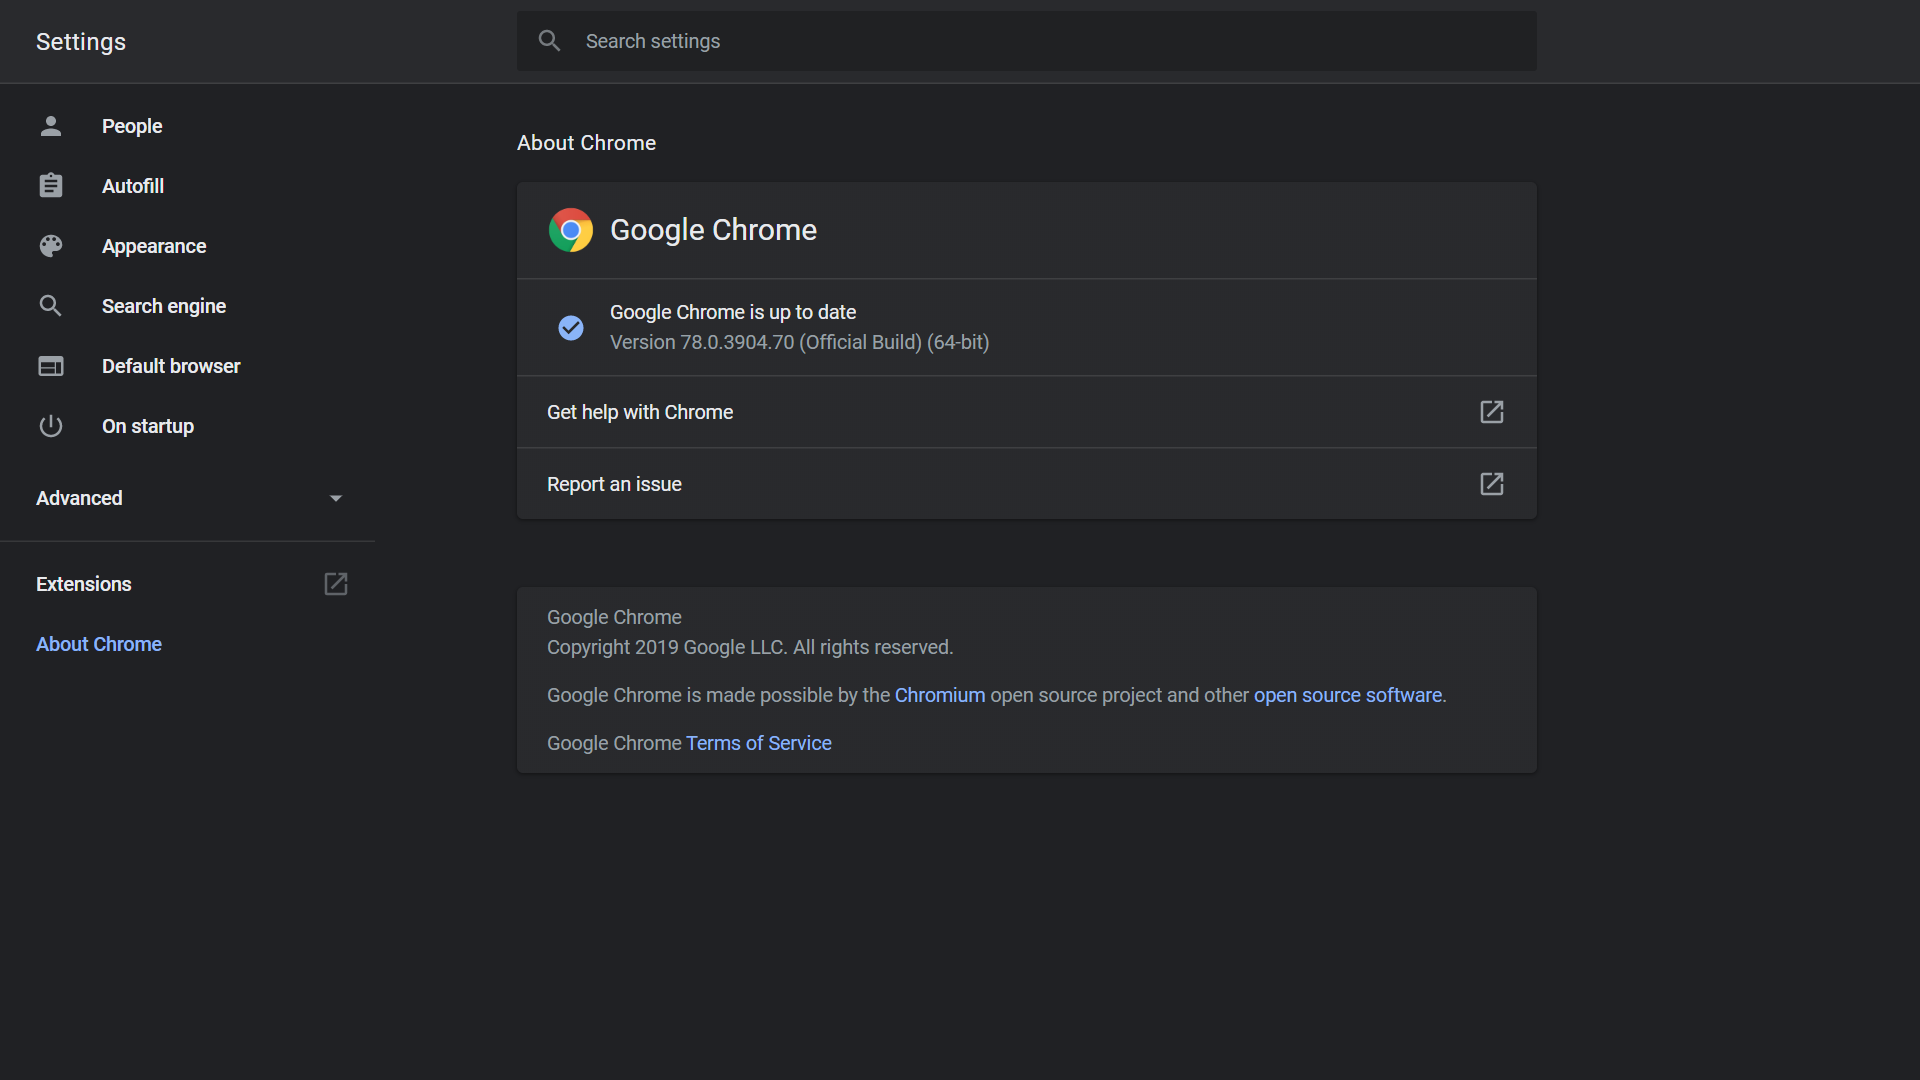This screenshot has height=1080, width=1920.
Task: Open the open source software link
Action: (1348, 695)
